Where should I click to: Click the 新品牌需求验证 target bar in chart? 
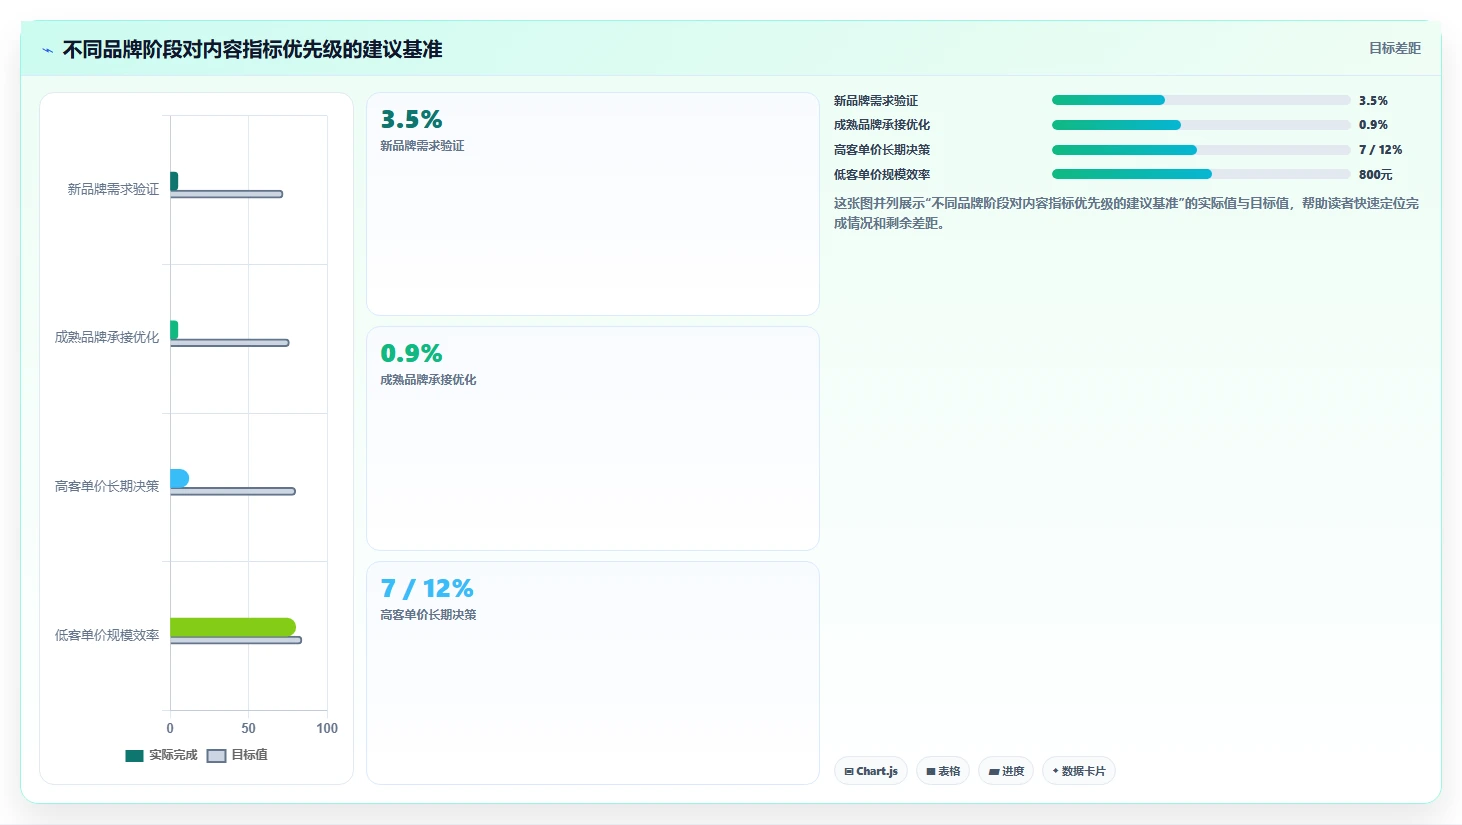click(226, 194)
